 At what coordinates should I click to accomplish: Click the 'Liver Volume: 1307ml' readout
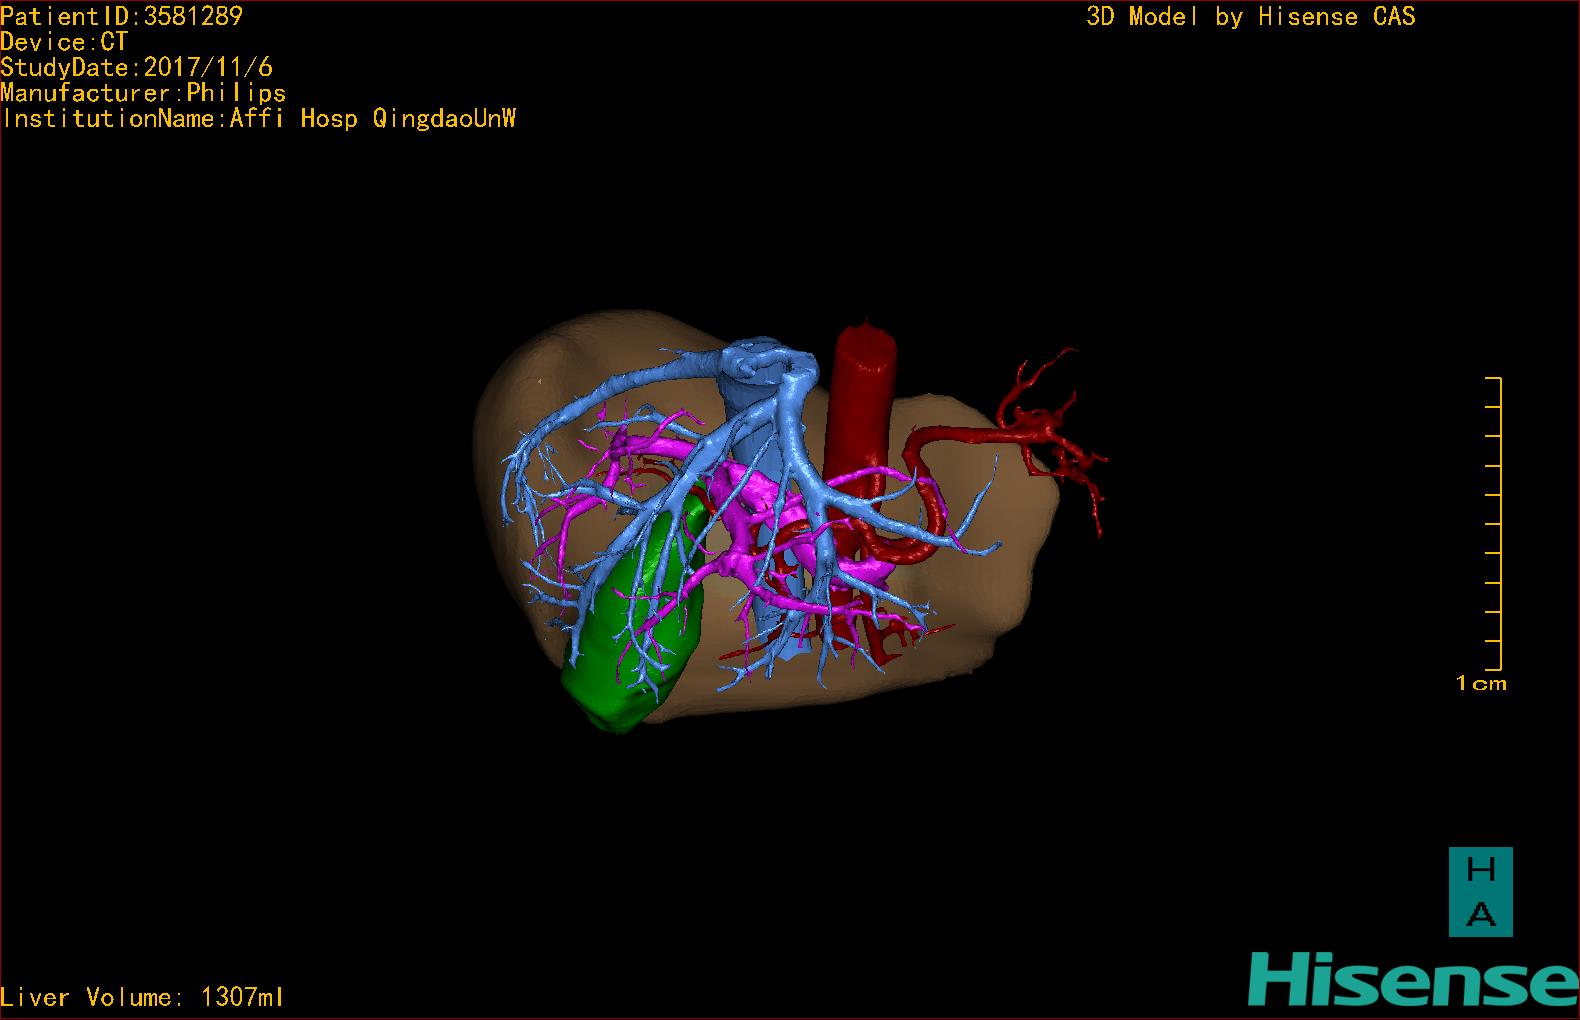click(142, 997)
